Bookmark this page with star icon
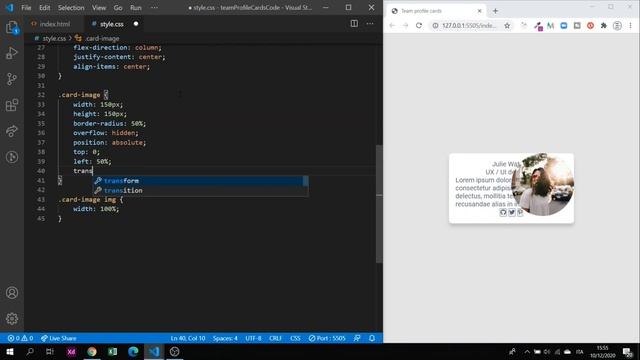Screen dimensions: 640x360 (x=507, y=25)
